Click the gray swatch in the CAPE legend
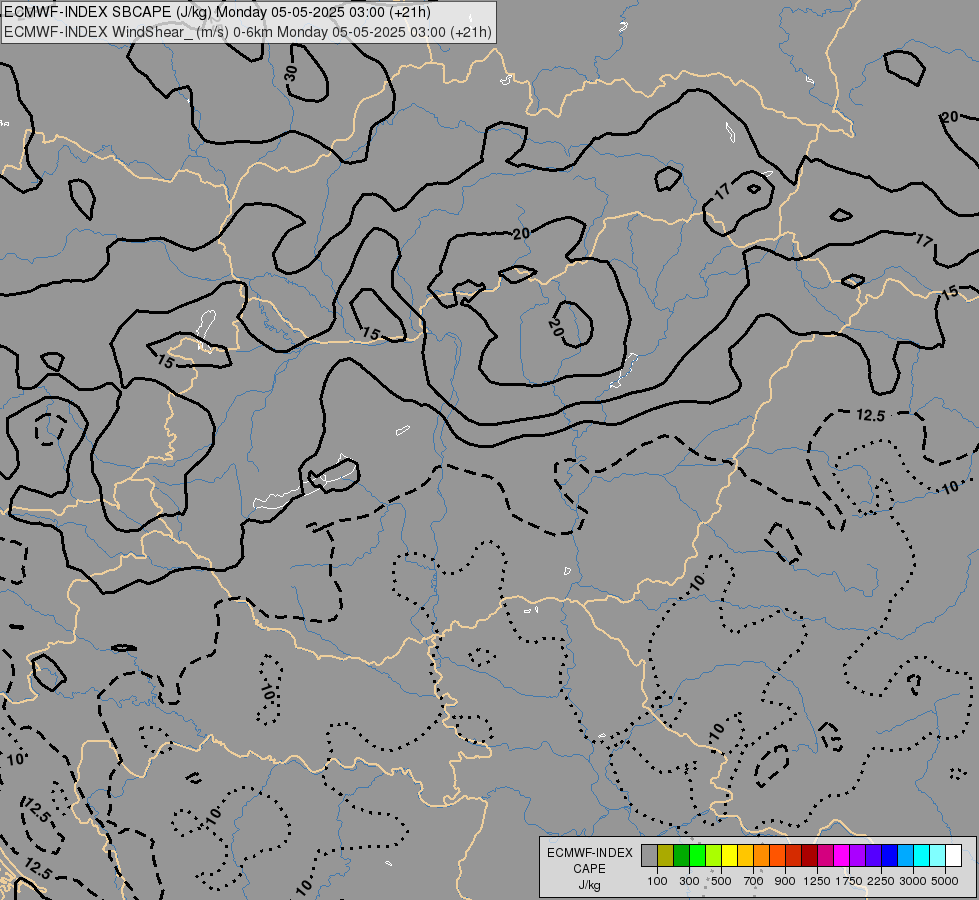 click(649, 856)
